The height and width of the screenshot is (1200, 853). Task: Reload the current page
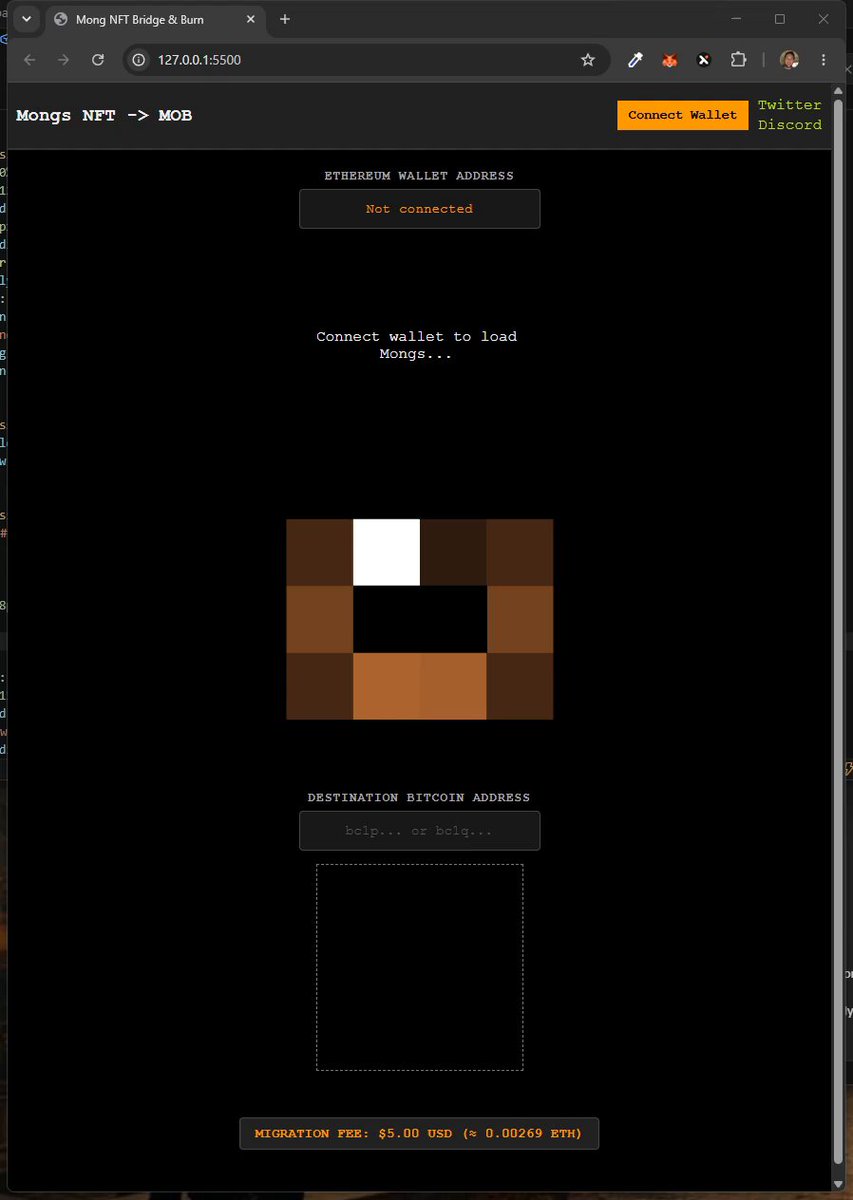pos(98,60)
